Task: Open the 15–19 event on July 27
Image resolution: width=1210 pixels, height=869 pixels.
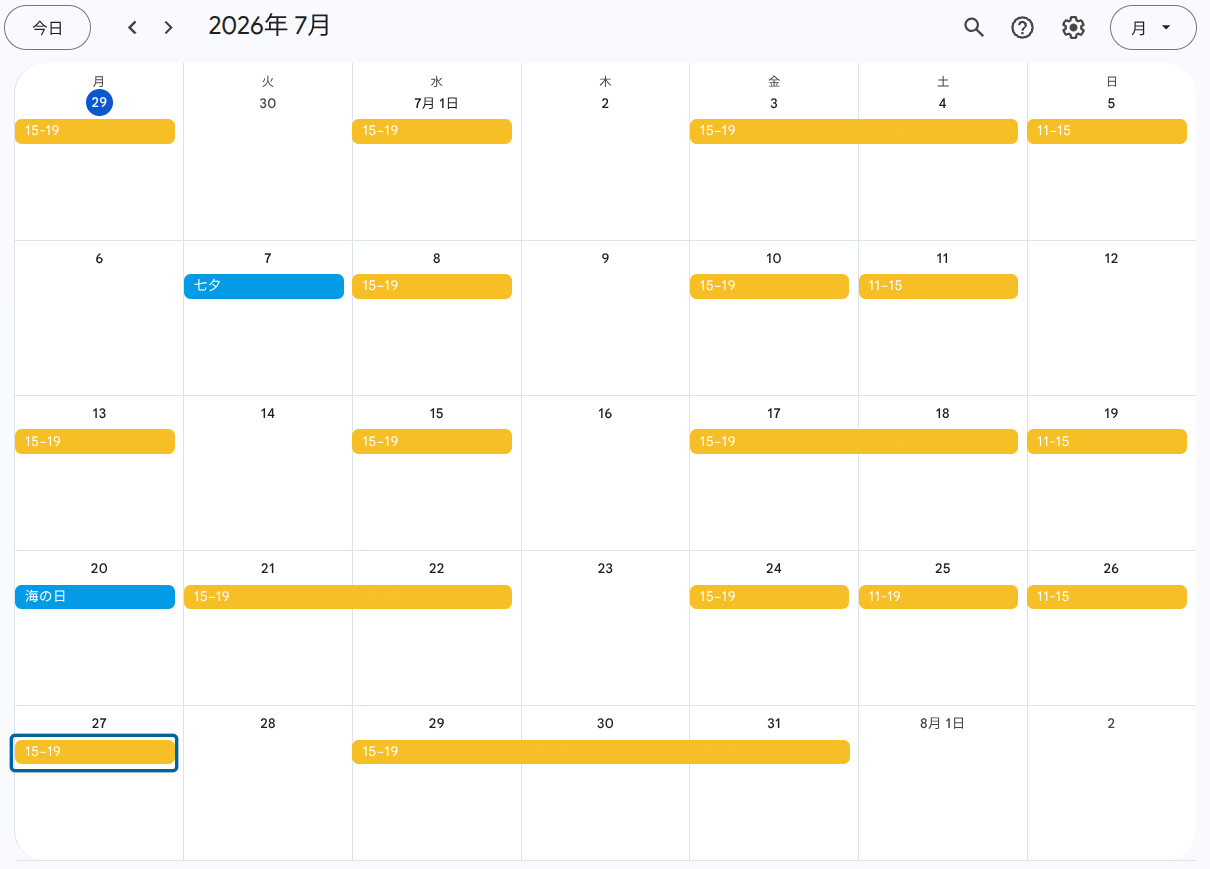Action: (x=95, y=752)
